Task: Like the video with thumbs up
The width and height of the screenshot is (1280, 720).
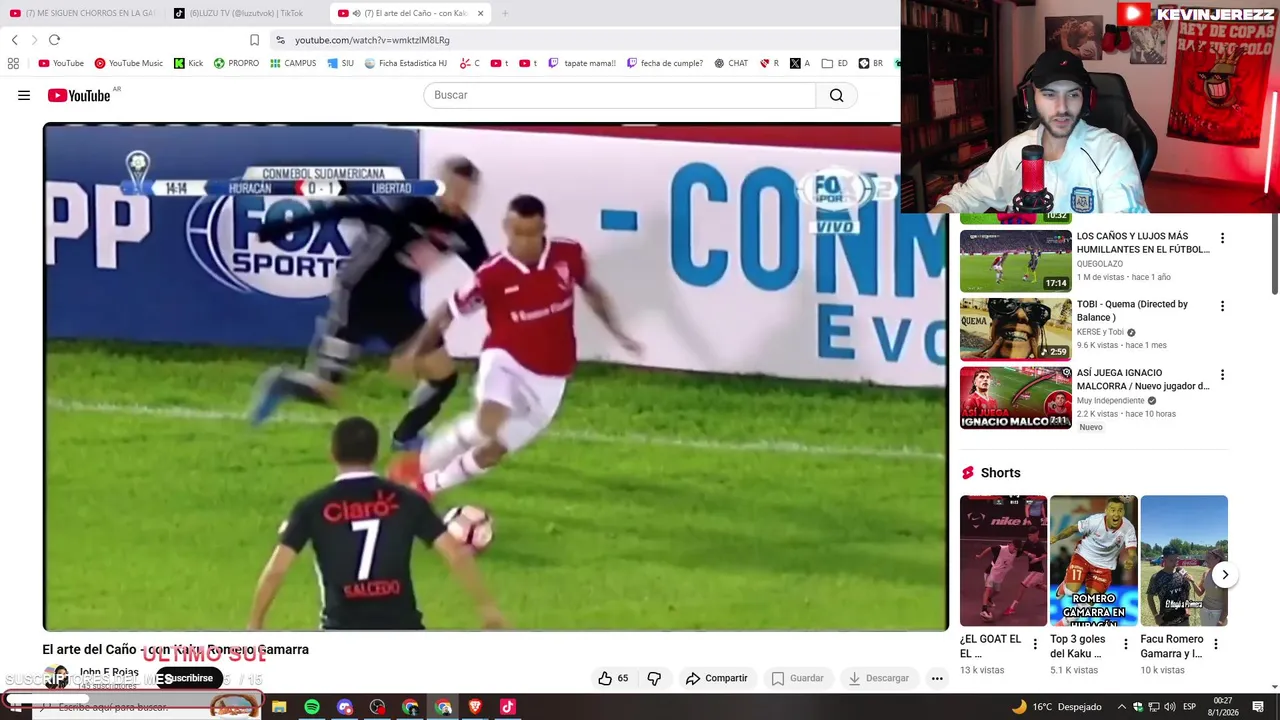Action: pos(613,678)
